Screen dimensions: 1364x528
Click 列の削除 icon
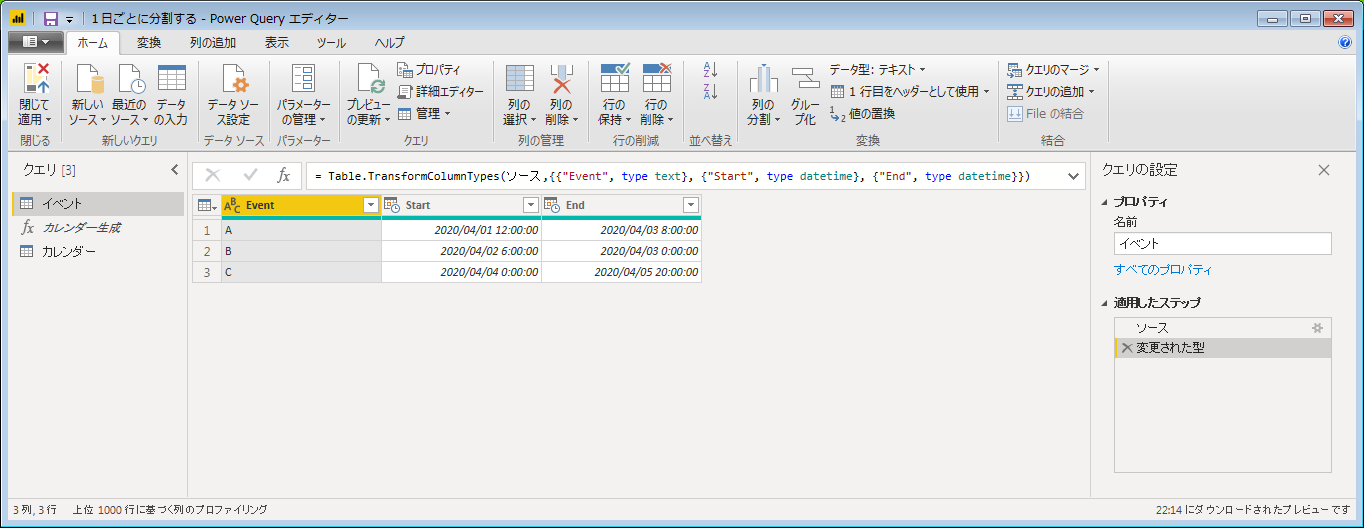pos(561,78)
